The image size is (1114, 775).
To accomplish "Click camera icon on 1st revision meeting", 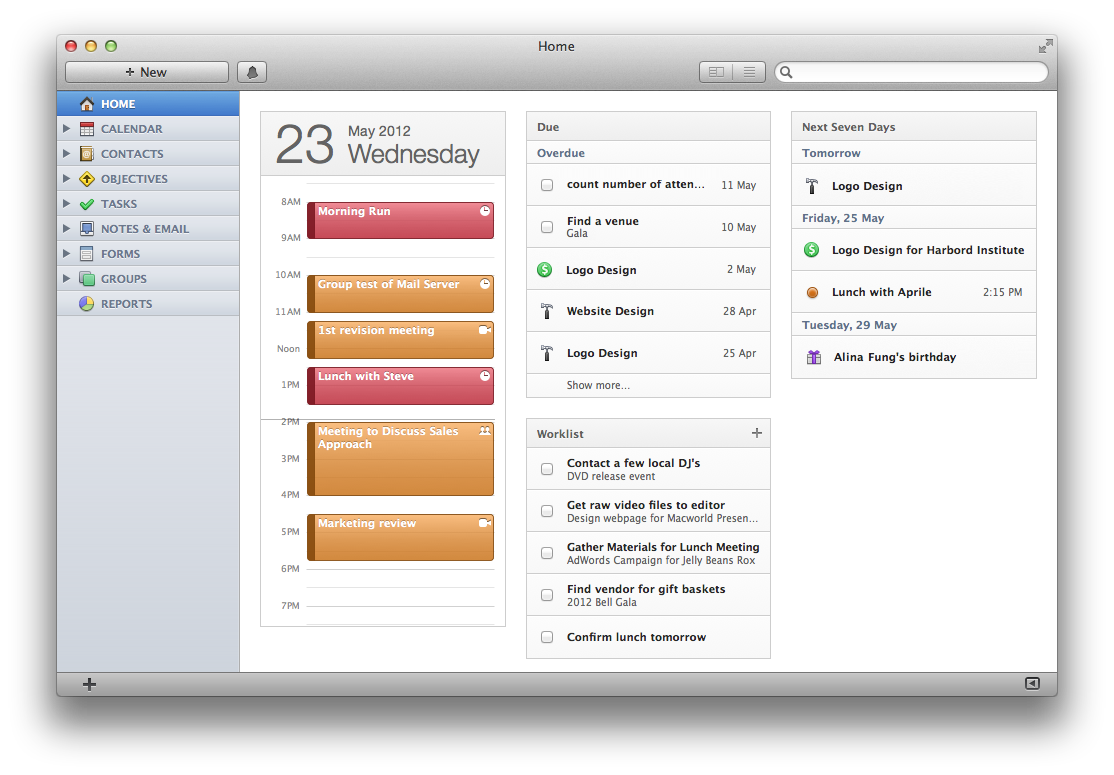I will coord(485,330).
